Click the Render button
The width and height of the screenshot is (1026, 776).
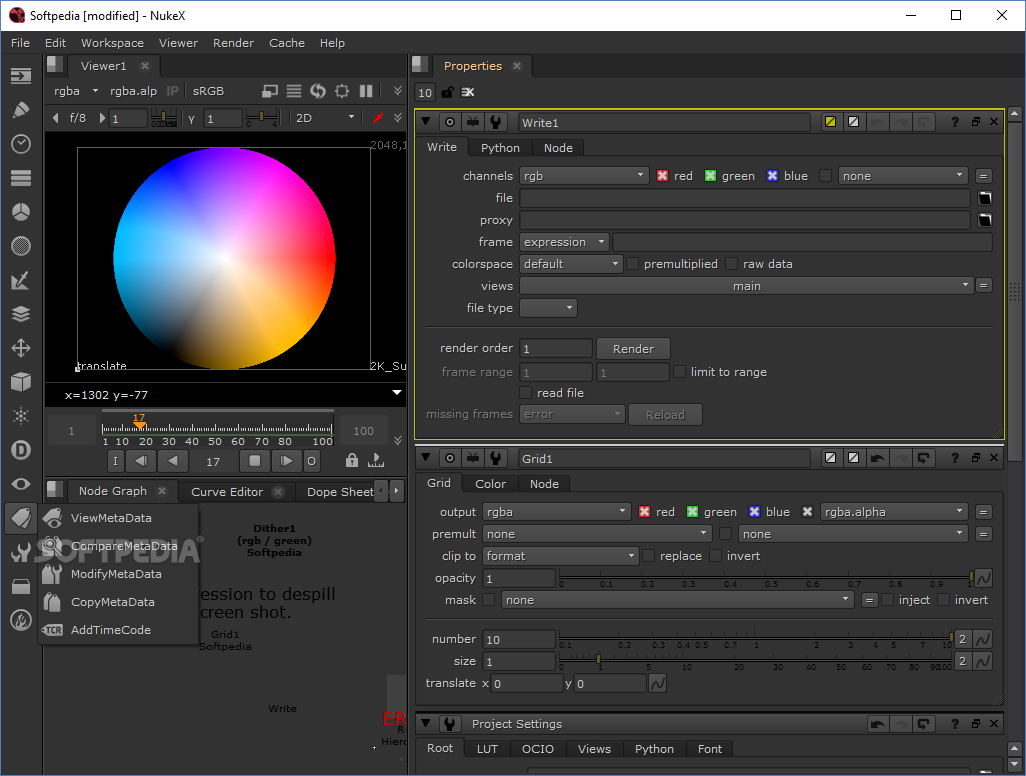(633, 349)
